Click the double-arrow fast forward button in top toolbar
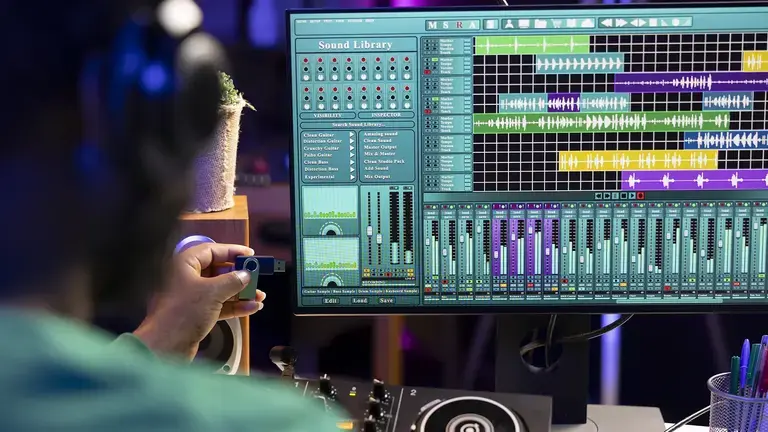 click(x=621, y=23)
